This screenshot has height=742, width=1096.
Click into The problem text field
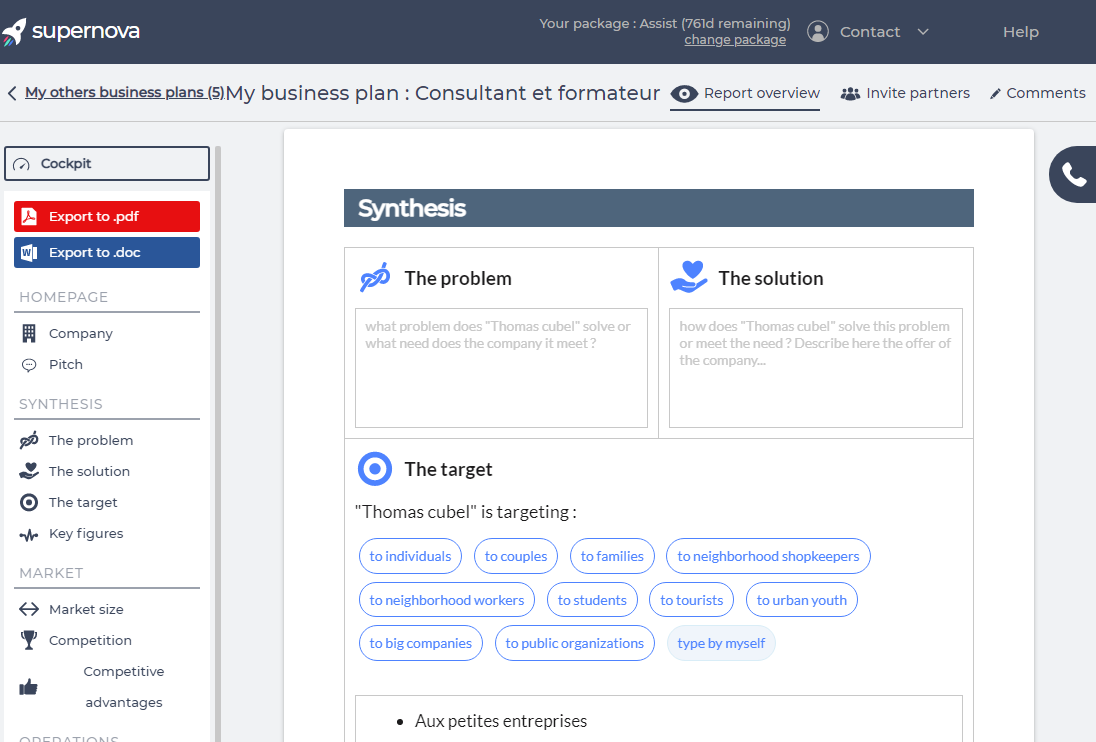pyautogui.click(x=501, y=368)
